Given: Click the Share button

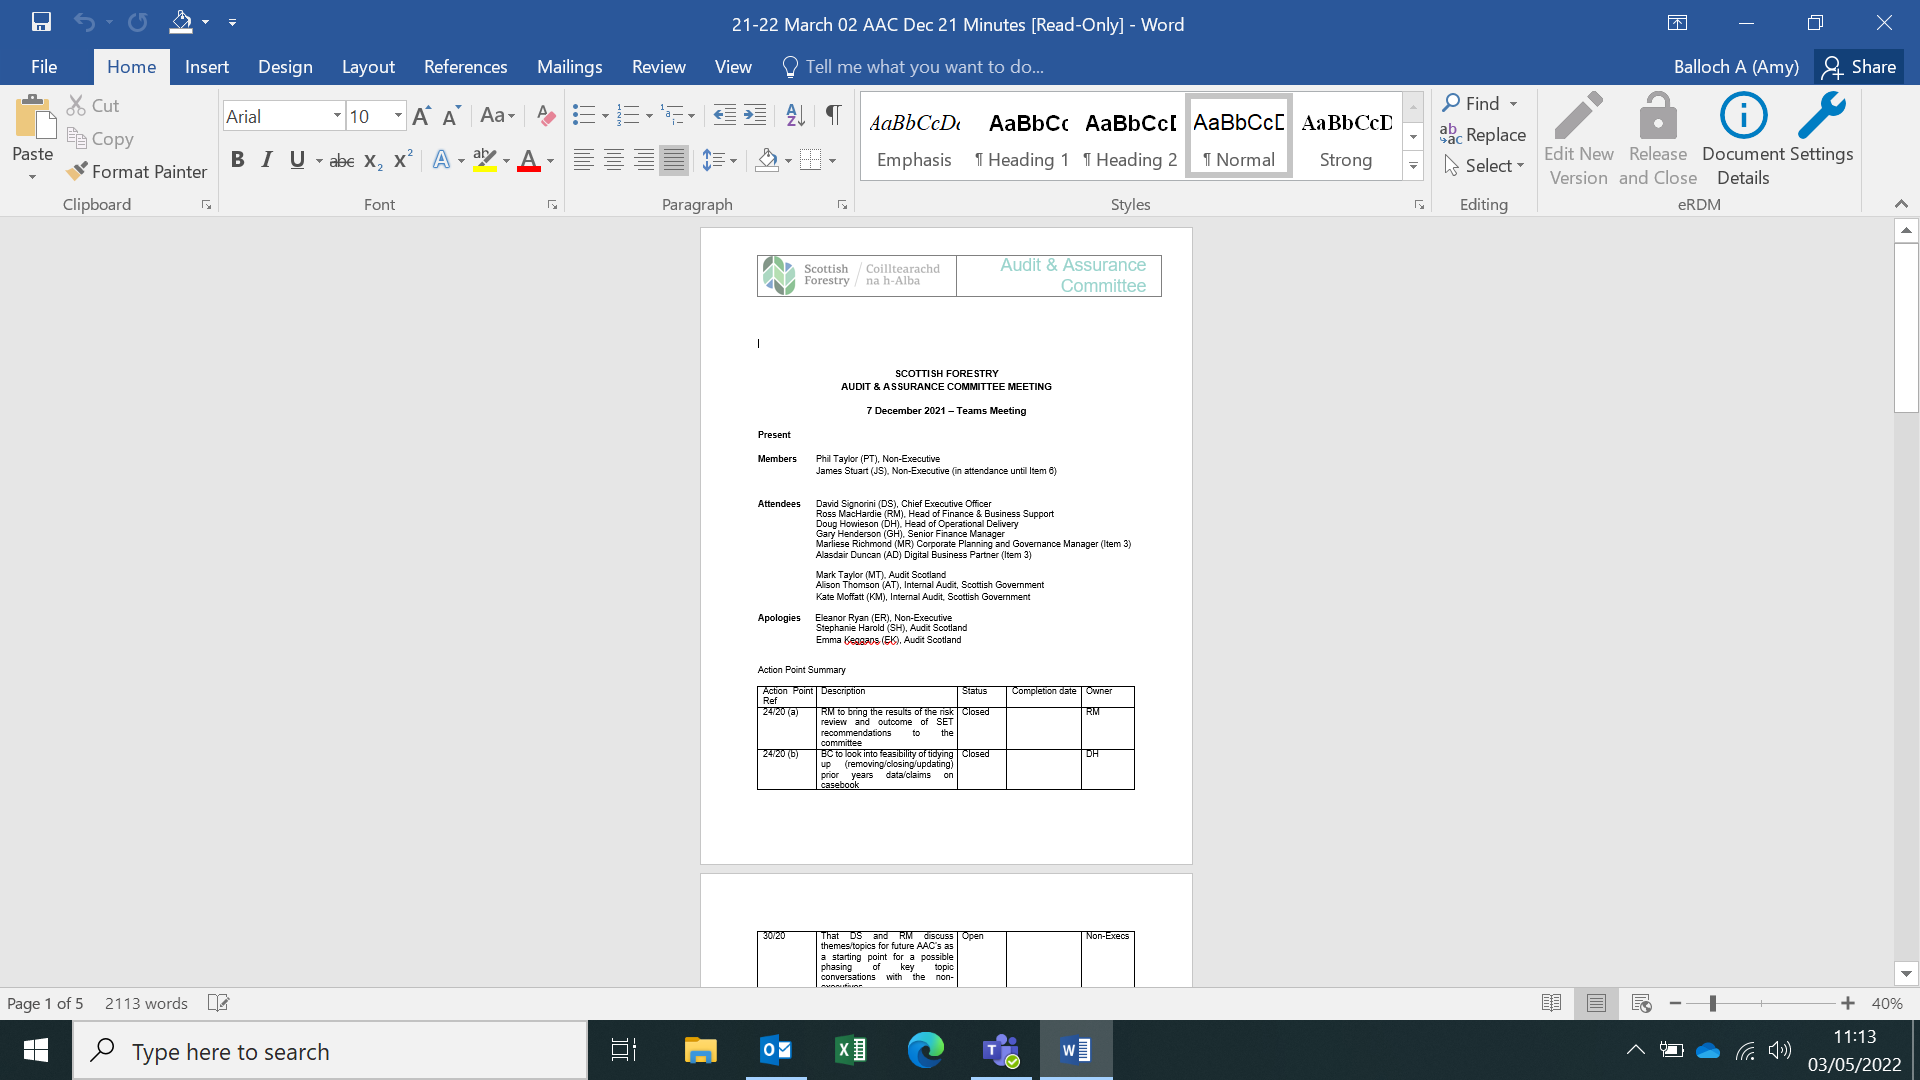Looking at the screenshot, I should coord(1859,67).
